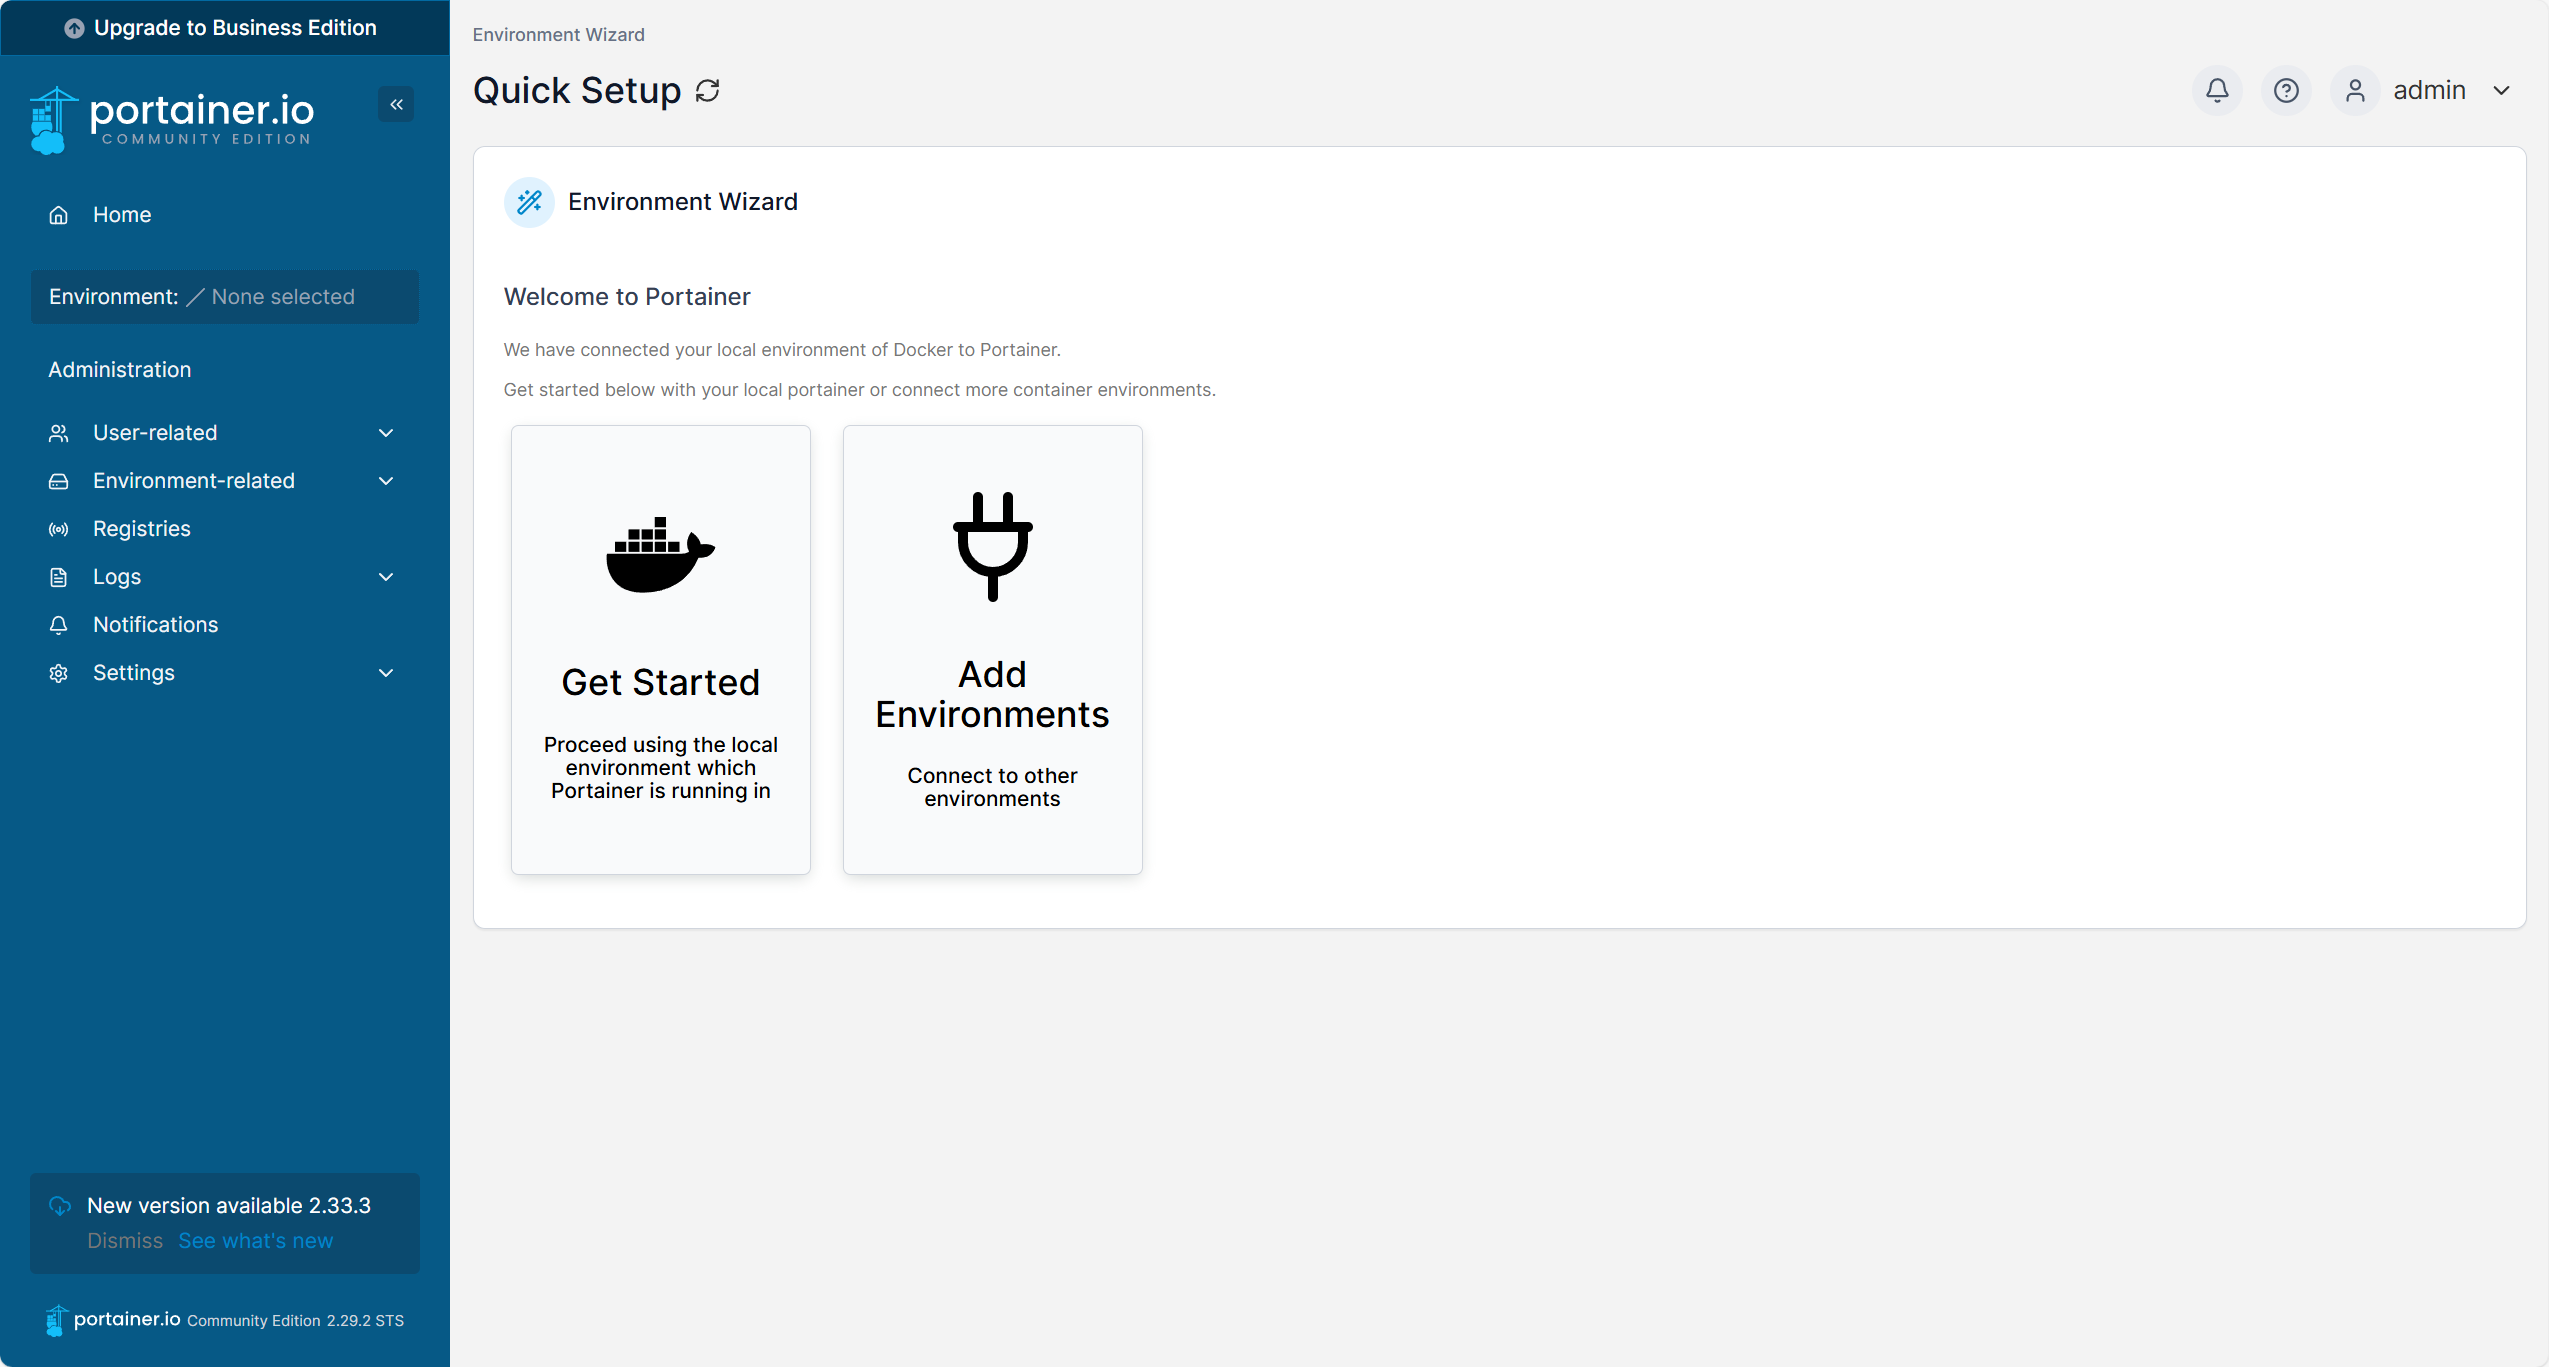
Task: Go to Home in sidebar
Action: tap(122, 215)
